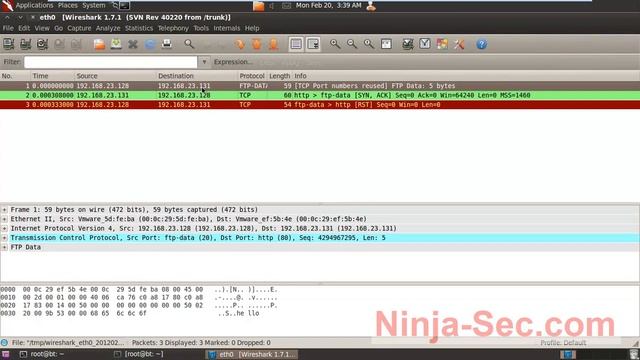The width and height of the screenshot is (640, 360).
Task: Open the Edit menu
Action: (24, 28)
